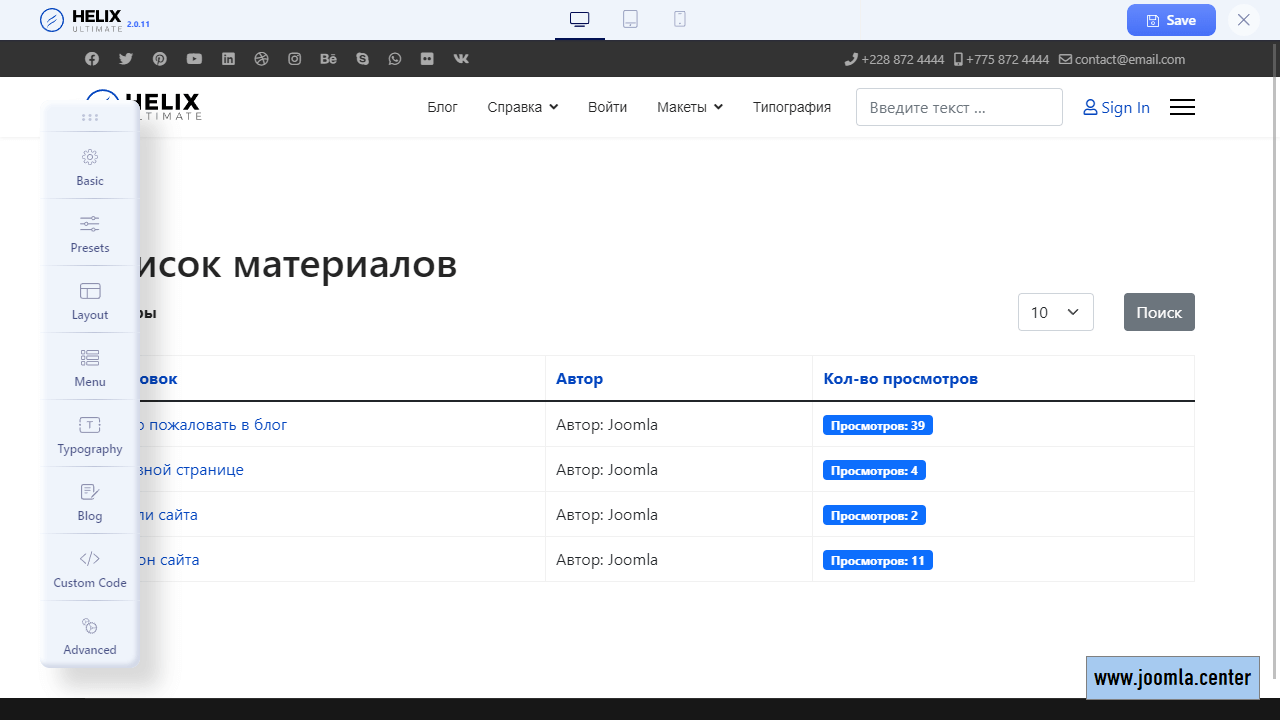Switch to tablet preview mode

coord(630,19)
